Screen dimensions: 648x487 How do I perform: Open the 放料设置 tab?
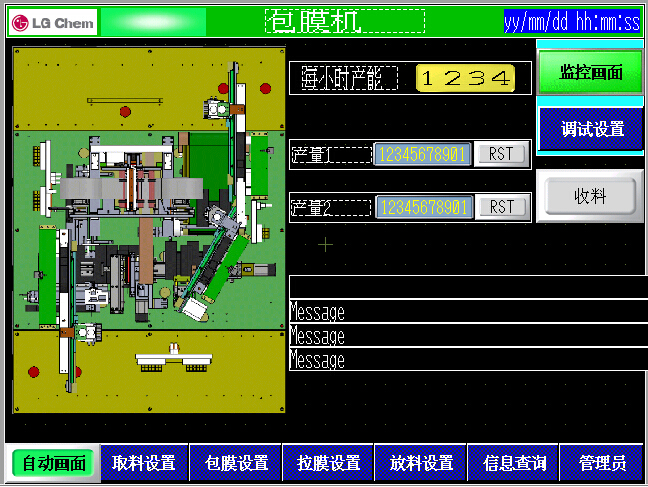[421, 463]
